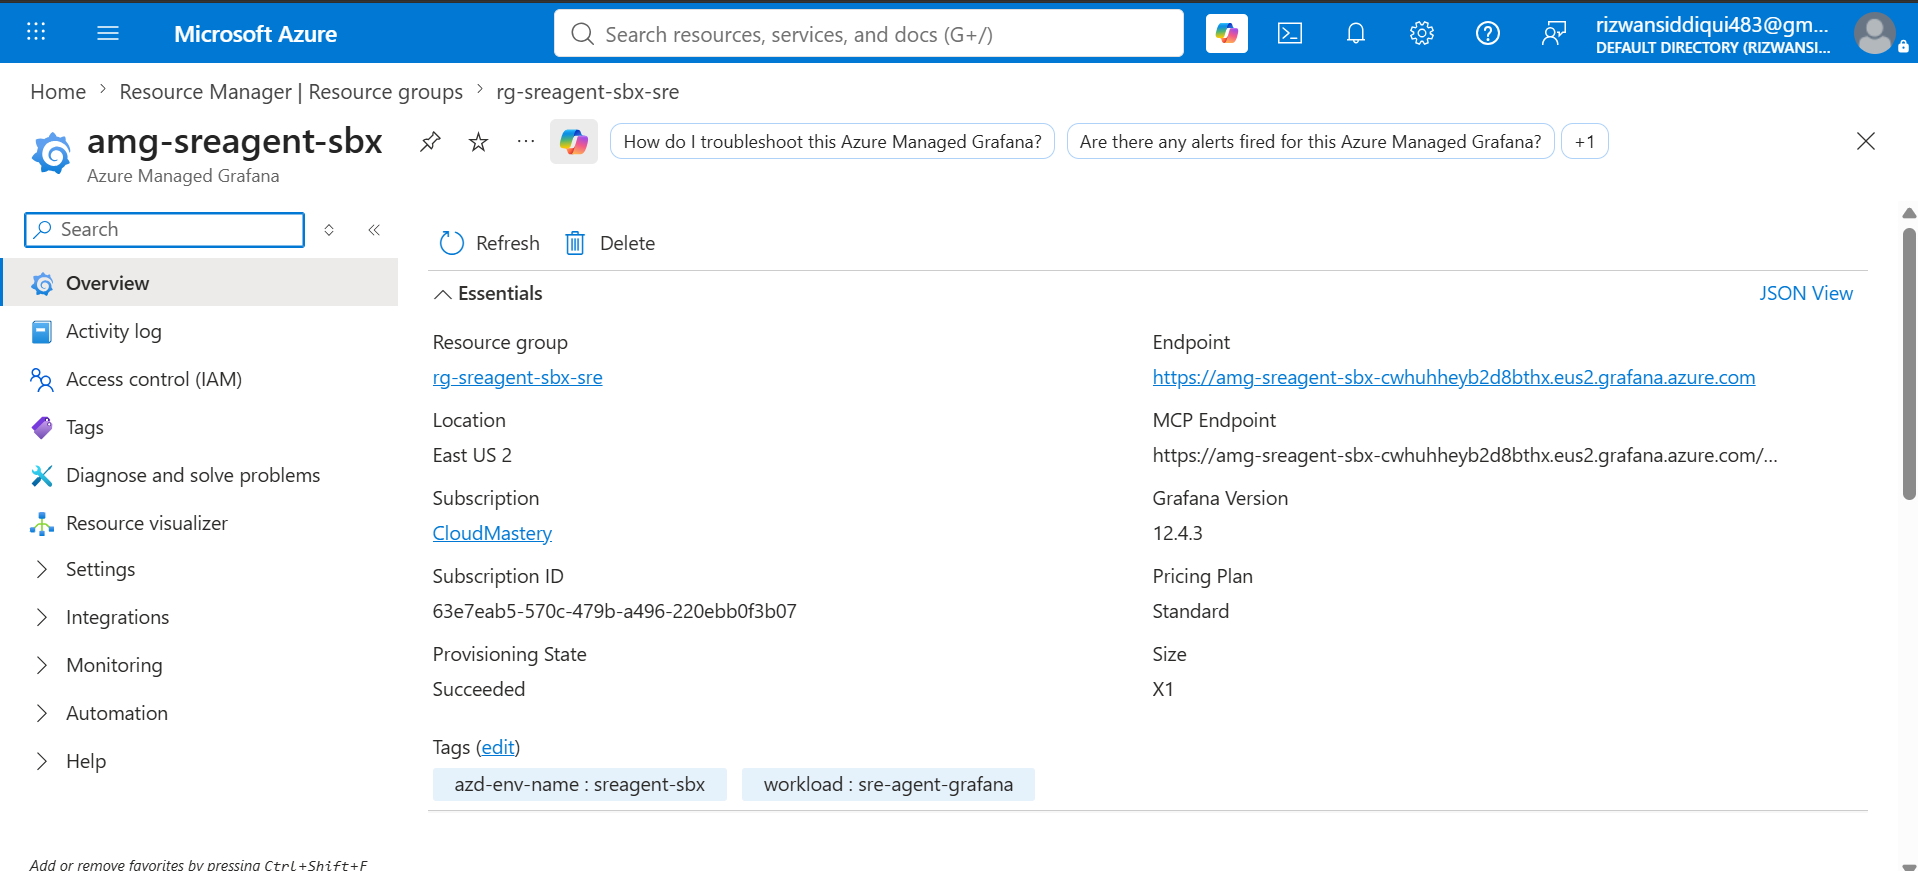Open the feedback icon in top bar
Image resolution: width=1918 pixels, height=871 pixels.
[1553, 33]
